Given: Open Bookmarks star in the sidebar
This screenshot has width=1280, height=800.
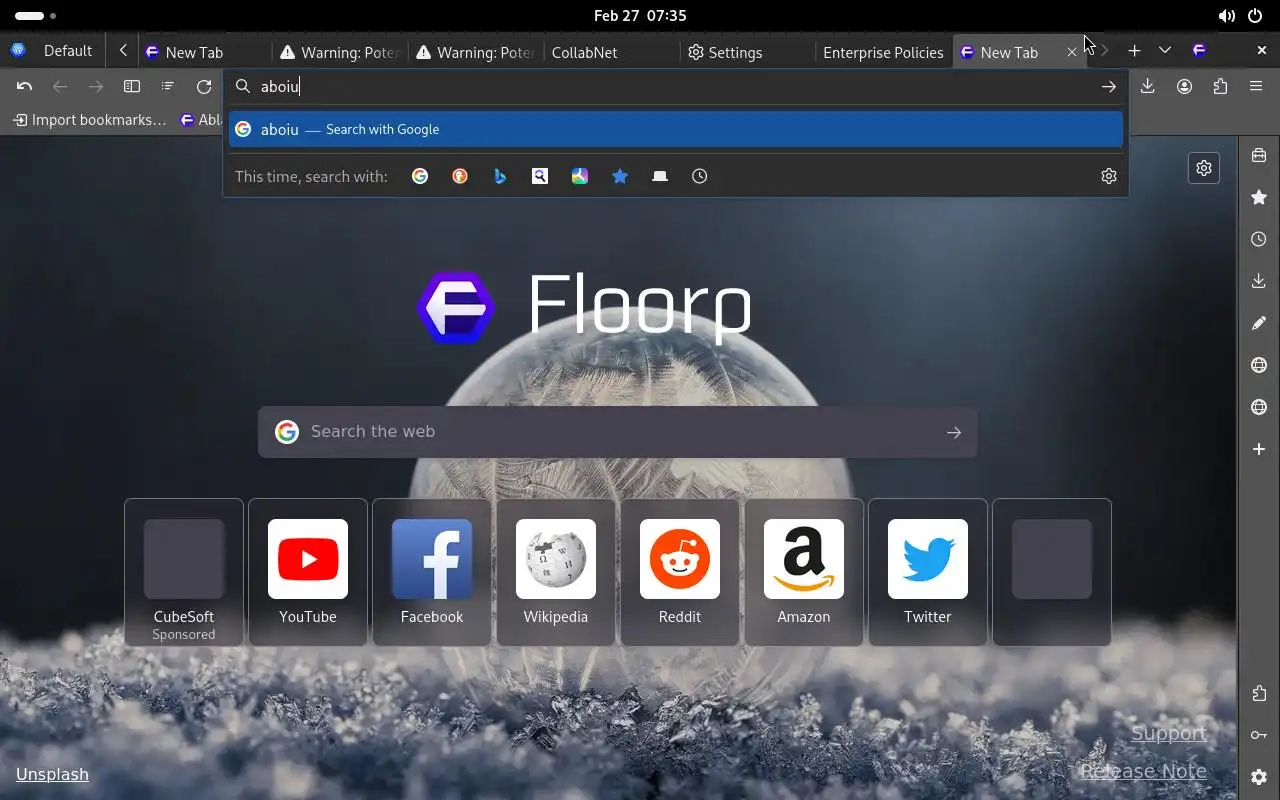Looking at the screenshot, I should point(1259,197).
